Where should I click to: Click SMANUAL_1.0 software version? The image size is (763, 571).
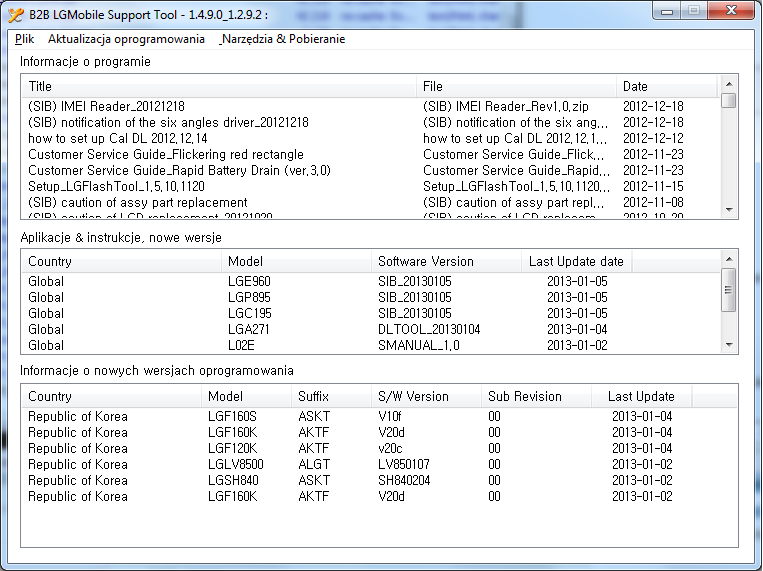(x=418, y=346)
